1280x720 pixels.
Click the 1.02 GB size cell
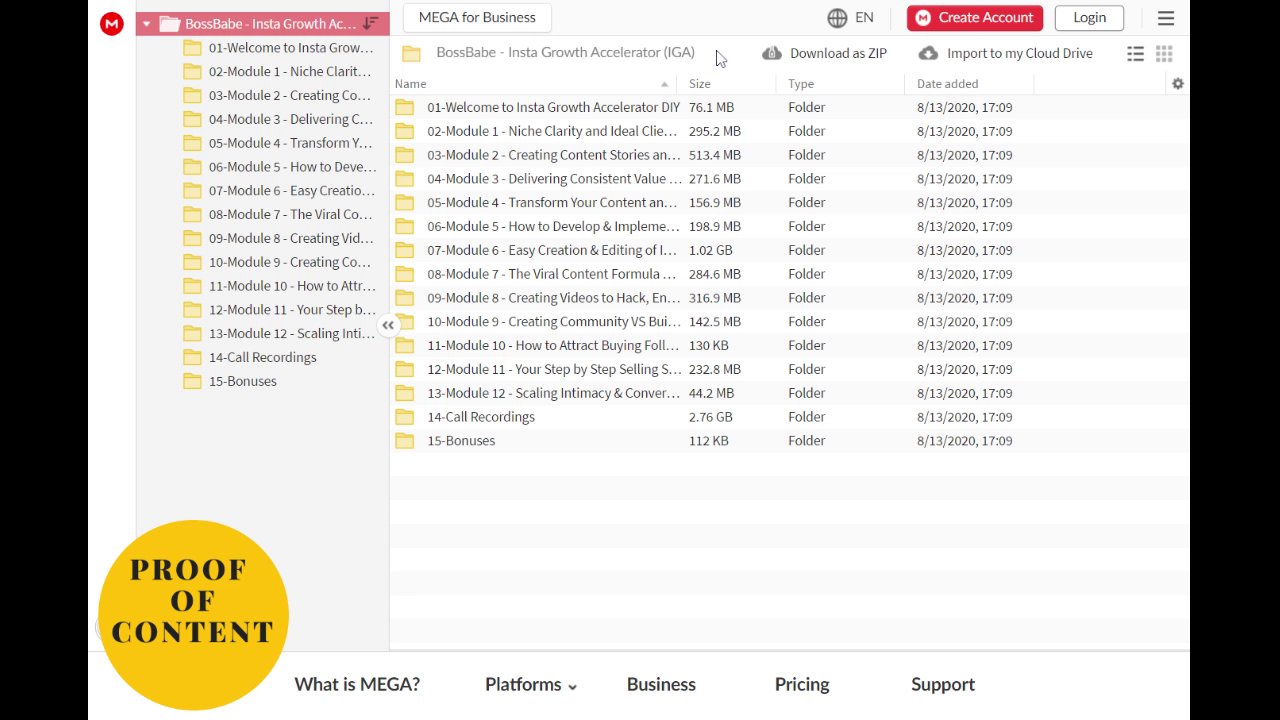711,250
